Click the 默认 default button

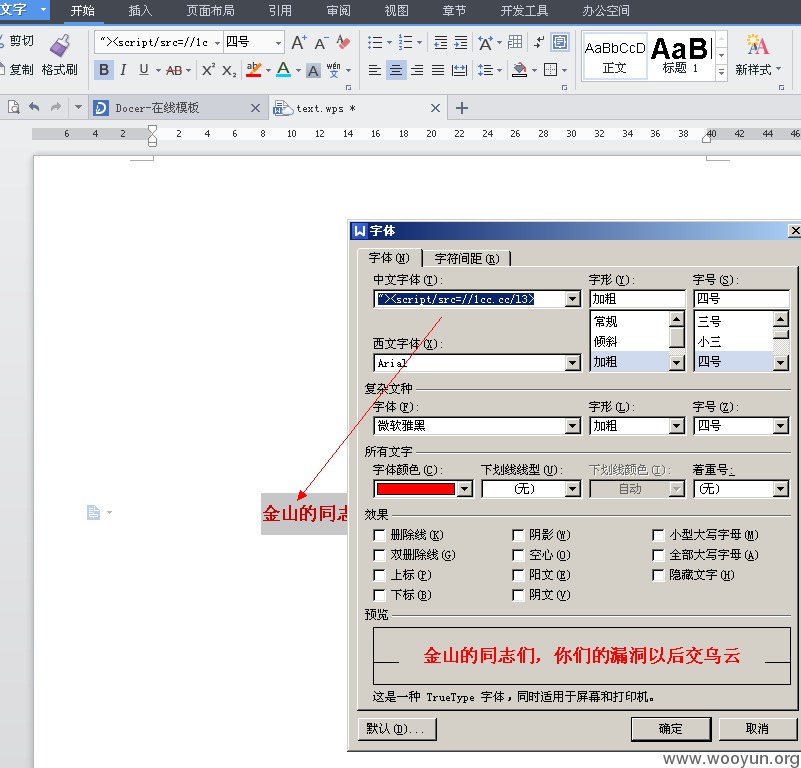(397, 729)
